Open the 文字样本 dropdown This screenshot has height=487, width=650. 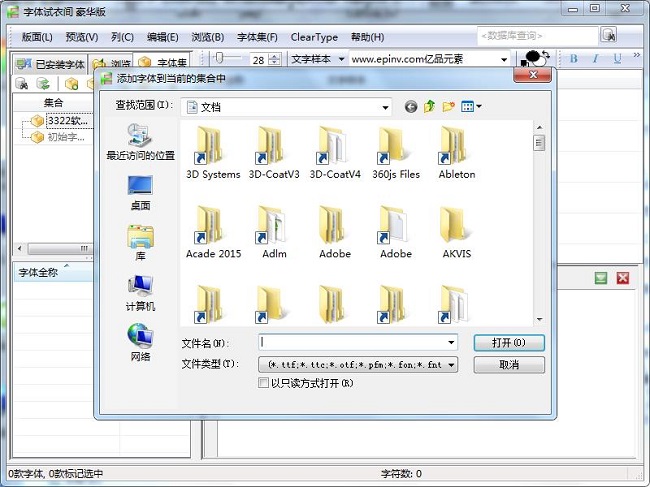pos(318,59)
